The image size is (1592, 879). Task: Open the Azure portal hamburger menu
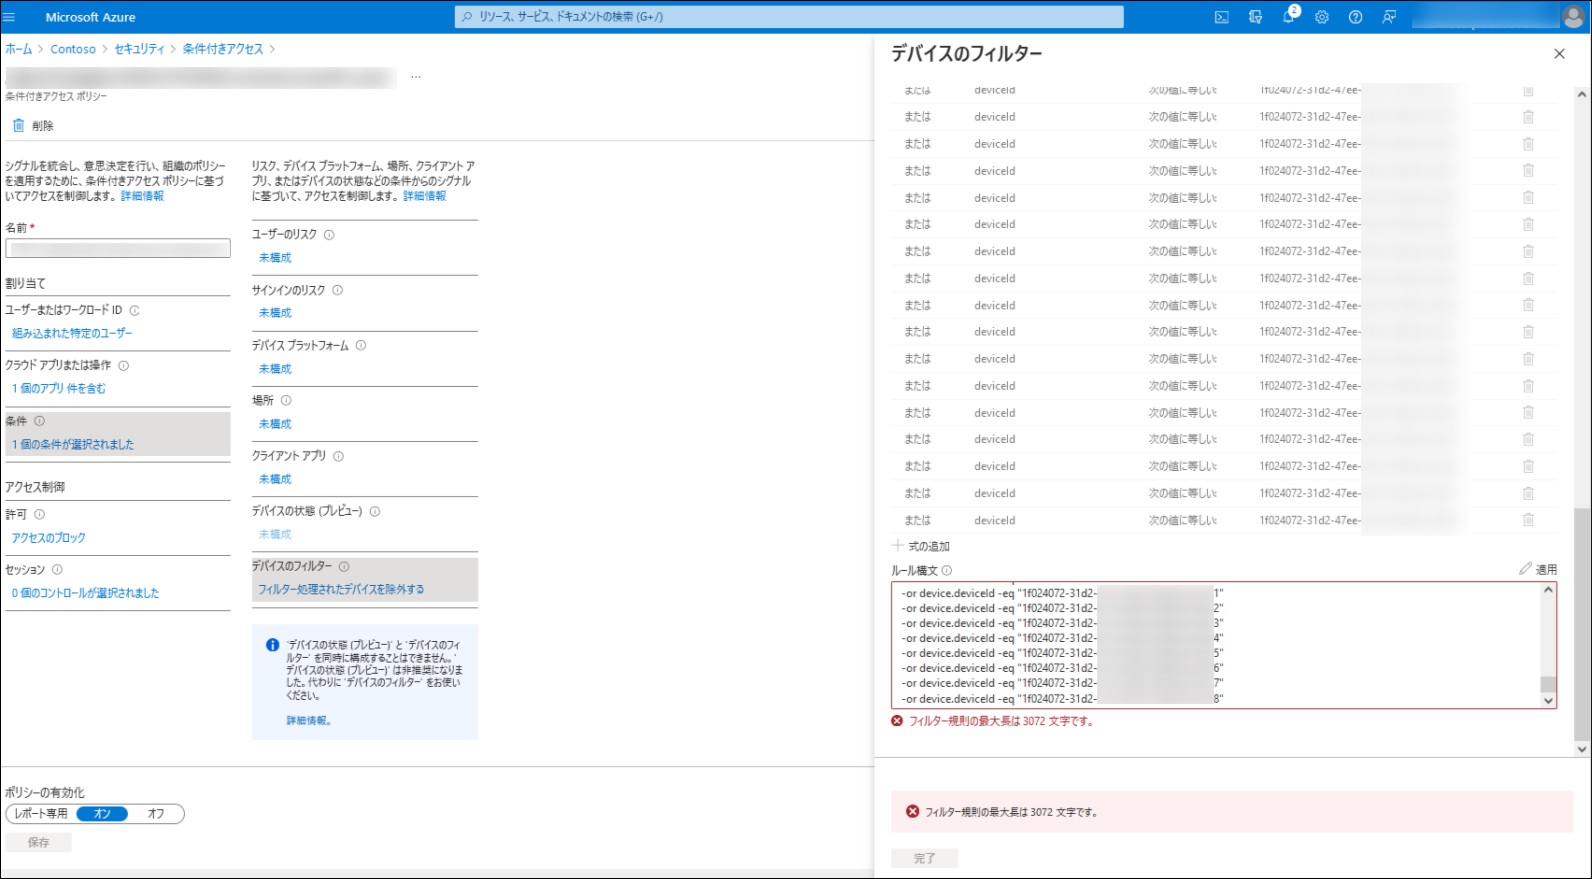click(x=10, y=17)
